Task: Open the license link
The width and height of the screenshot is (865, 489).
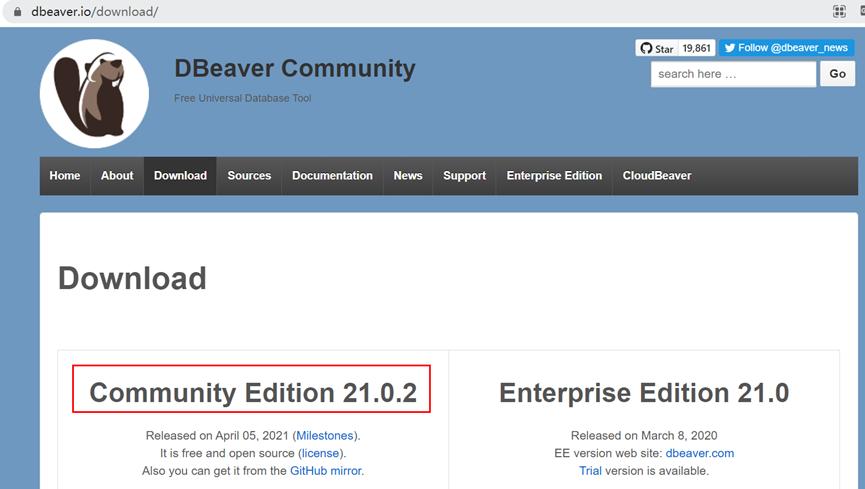Action: [x=321, y=453]
